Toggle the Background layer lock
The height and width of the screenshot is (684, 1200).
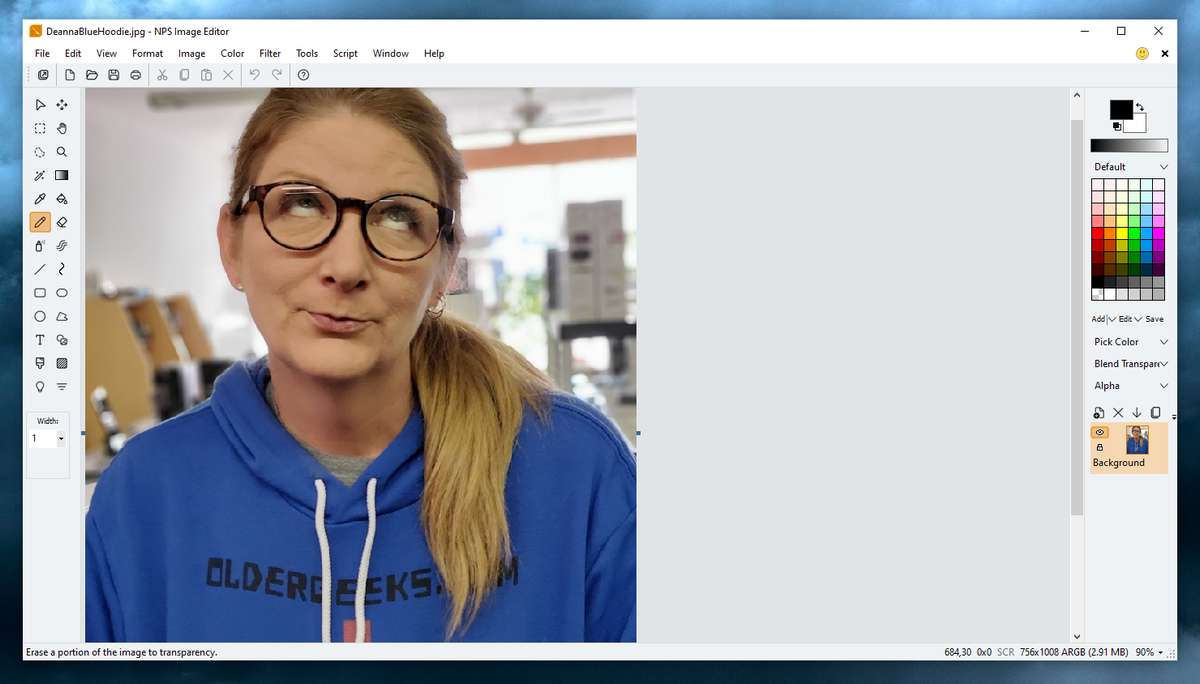(1100, 448)
